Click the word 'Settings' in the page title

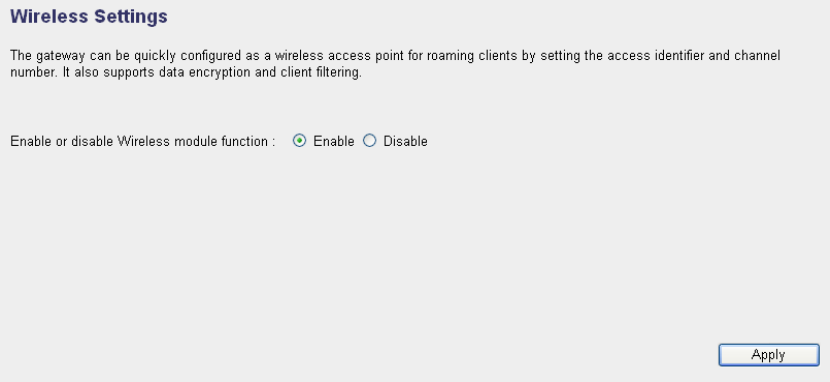tap(131, 16)
